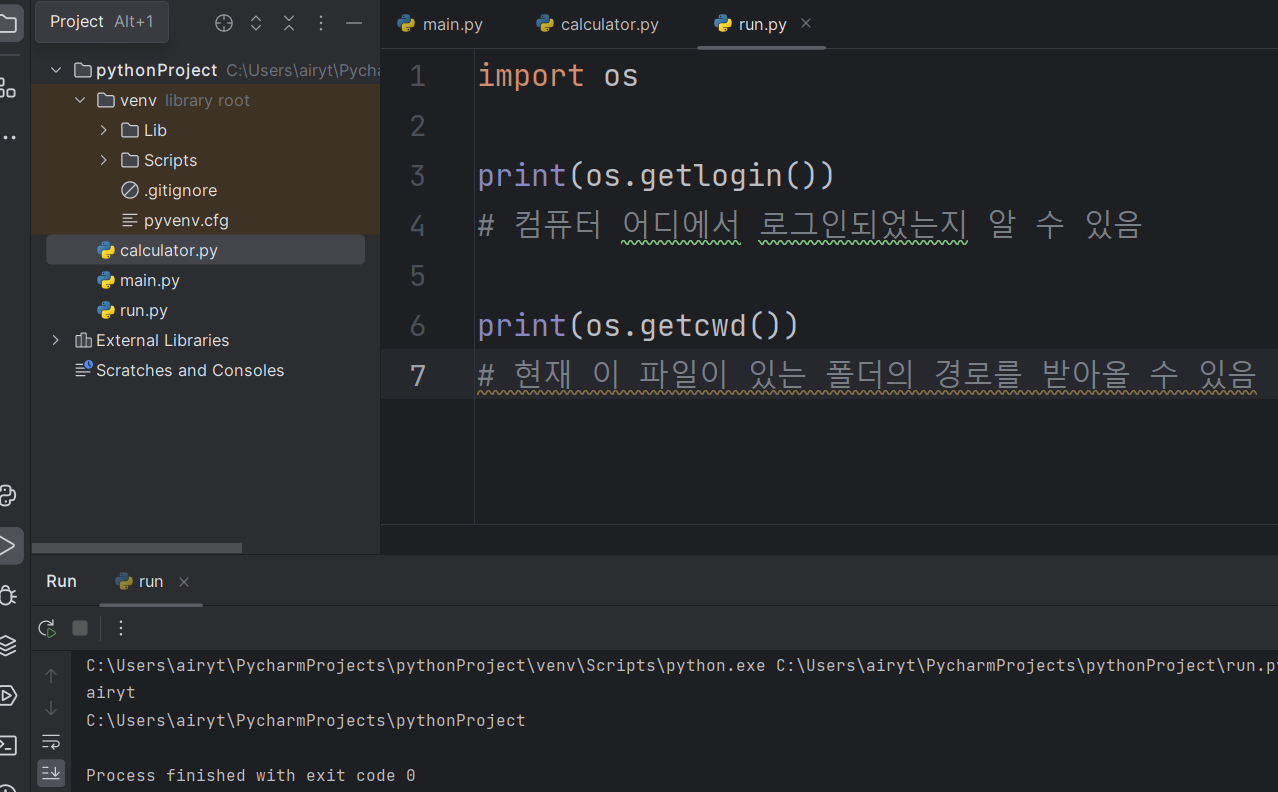Click Select Opened File crosshair icon
Screen dimensions: 1278x792
pos(224,22)
